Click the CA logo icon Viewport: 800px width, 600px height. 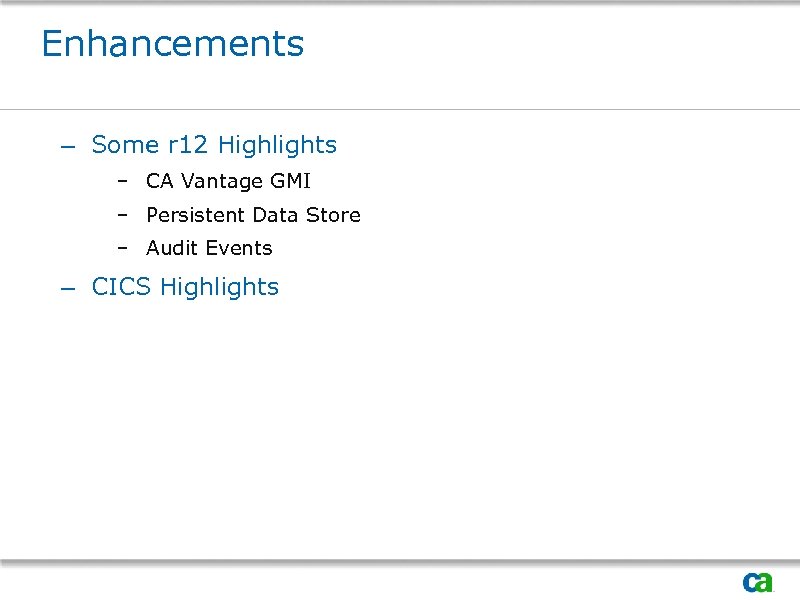coord(757,582)
